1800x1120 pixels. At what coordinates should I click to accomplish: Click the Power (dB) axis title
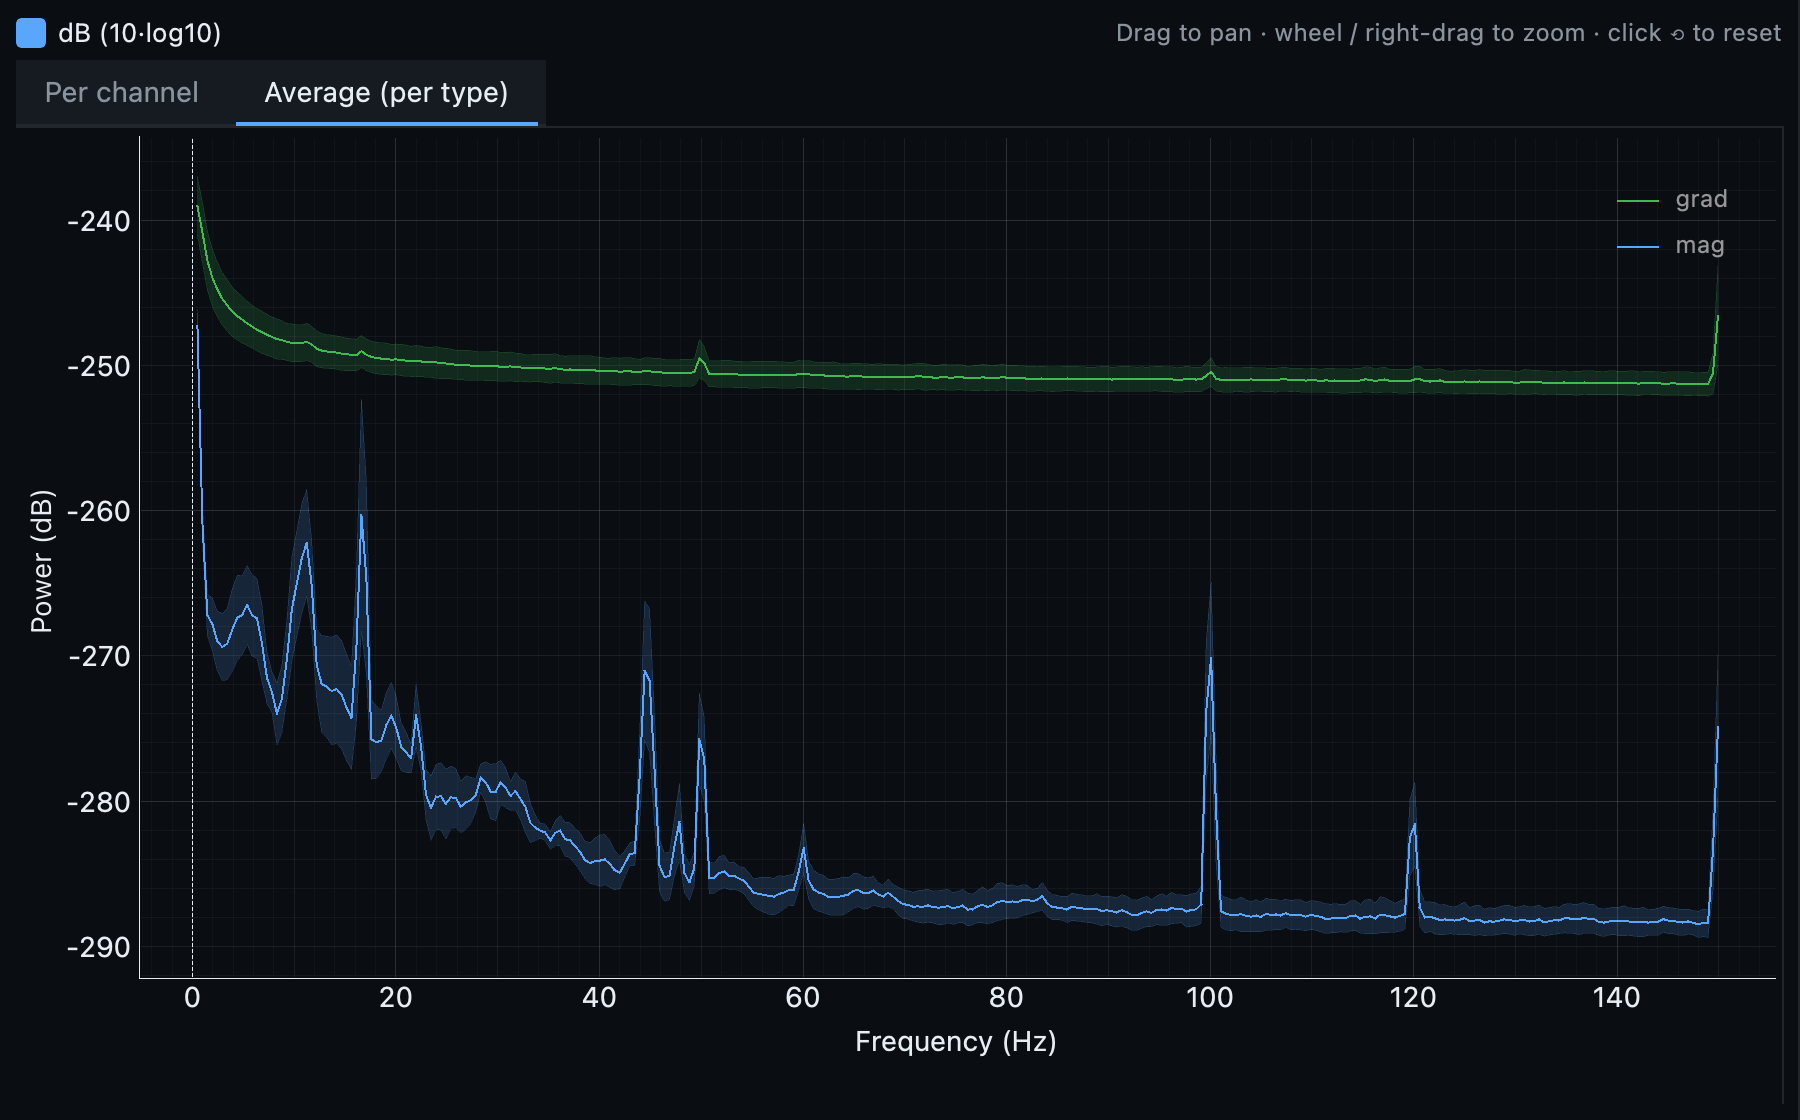coord(41,561)
